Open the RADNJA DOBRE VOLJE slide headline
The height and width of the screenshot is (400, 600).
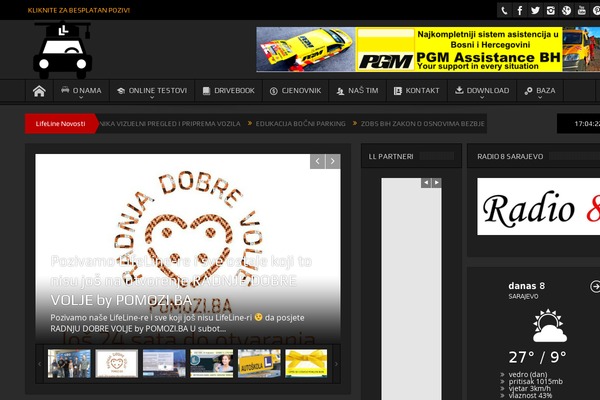(x=181, y=281)
